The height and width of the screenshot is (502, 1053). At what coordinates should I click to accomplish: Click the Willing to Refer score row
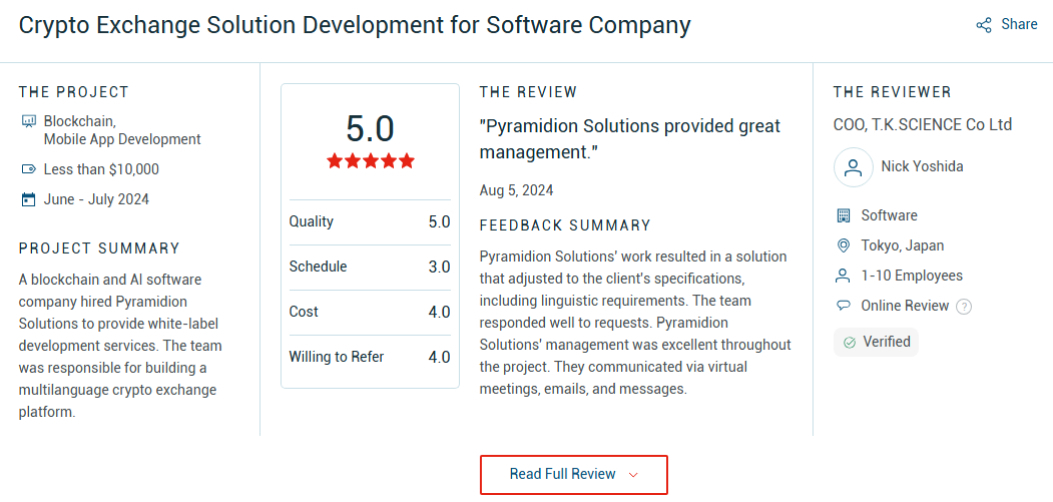click(x=369, y=357)
